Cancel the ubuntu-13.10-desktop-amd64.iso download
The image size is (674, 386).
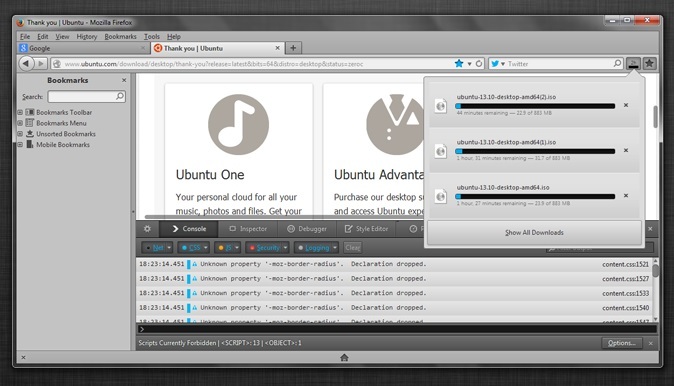pyautogui.click(x=626, y=196)
